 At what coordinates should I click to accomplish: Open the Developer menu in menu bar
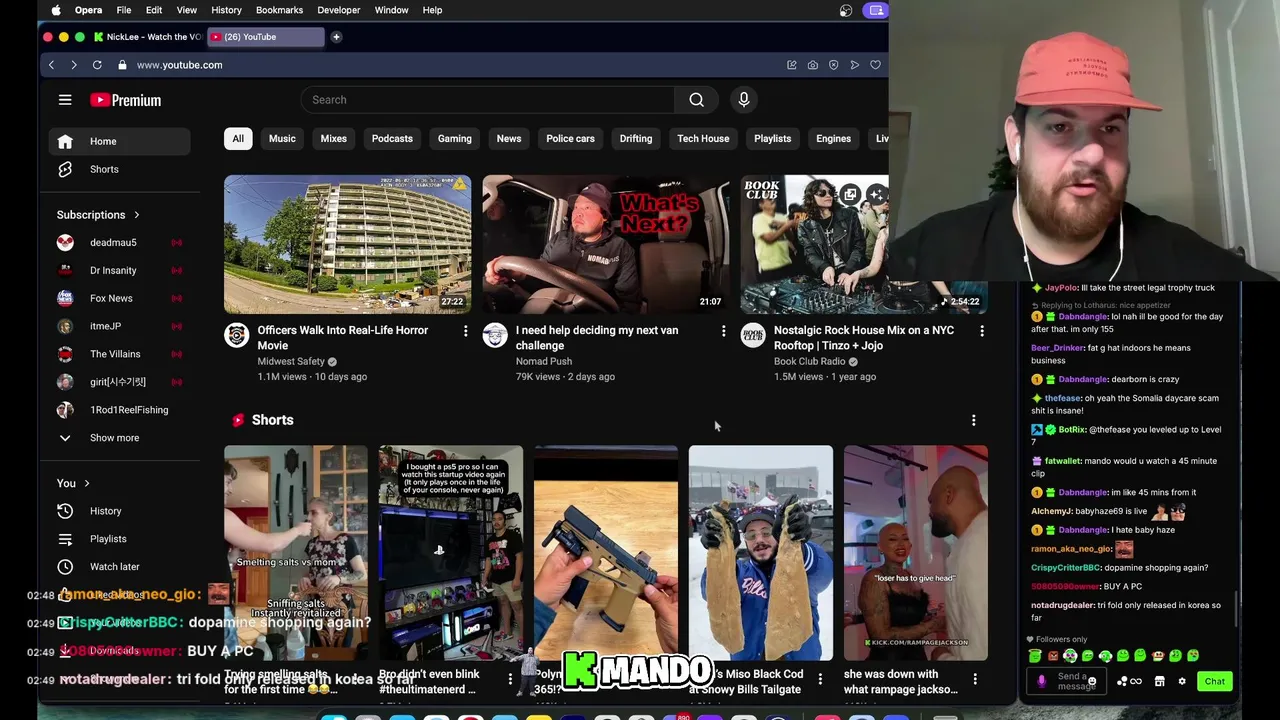(339, 10)
